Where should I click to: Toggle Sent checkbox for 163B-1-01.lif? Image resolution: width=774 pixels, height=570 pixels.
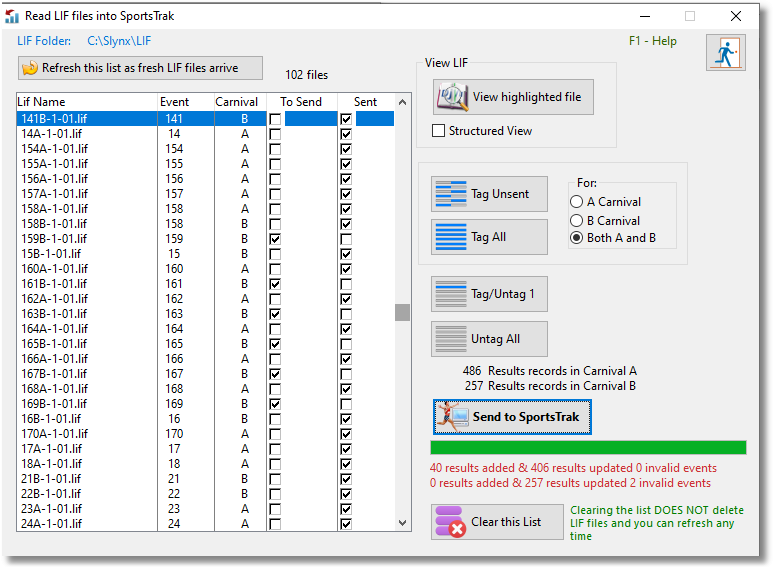346,314
